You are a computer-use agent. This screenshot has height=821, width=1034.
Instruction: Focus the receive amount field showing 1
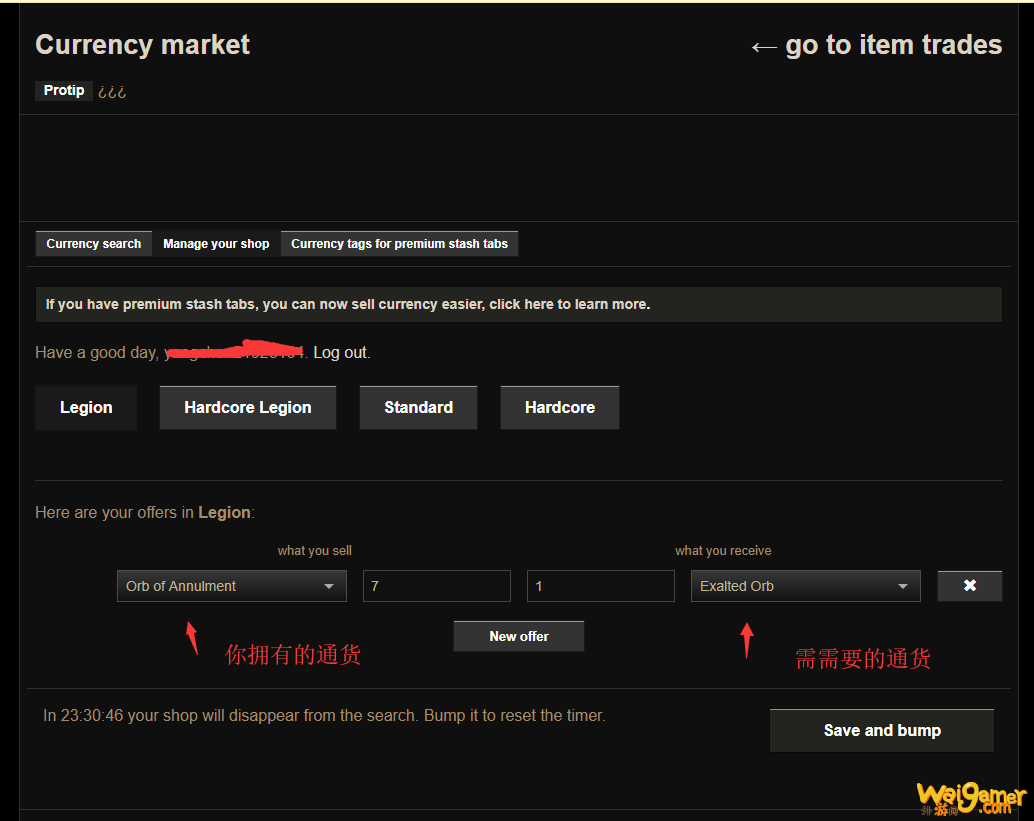601,586
